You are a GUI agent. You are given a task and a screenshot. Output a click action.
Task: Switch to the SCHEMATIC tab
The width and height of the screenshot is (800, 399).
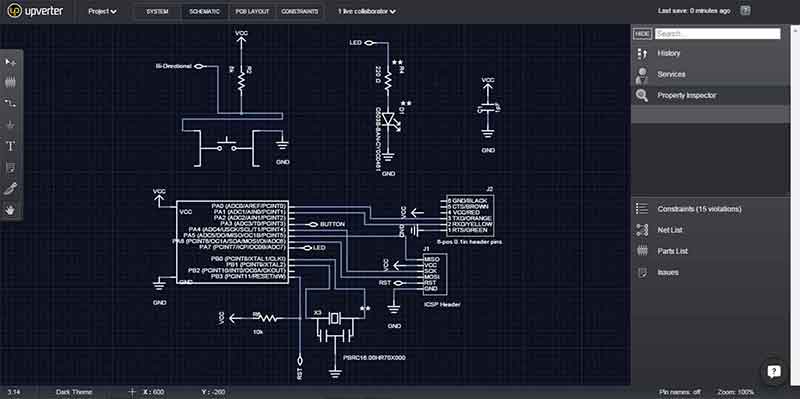pyautogui.click(x=204, y=11)
